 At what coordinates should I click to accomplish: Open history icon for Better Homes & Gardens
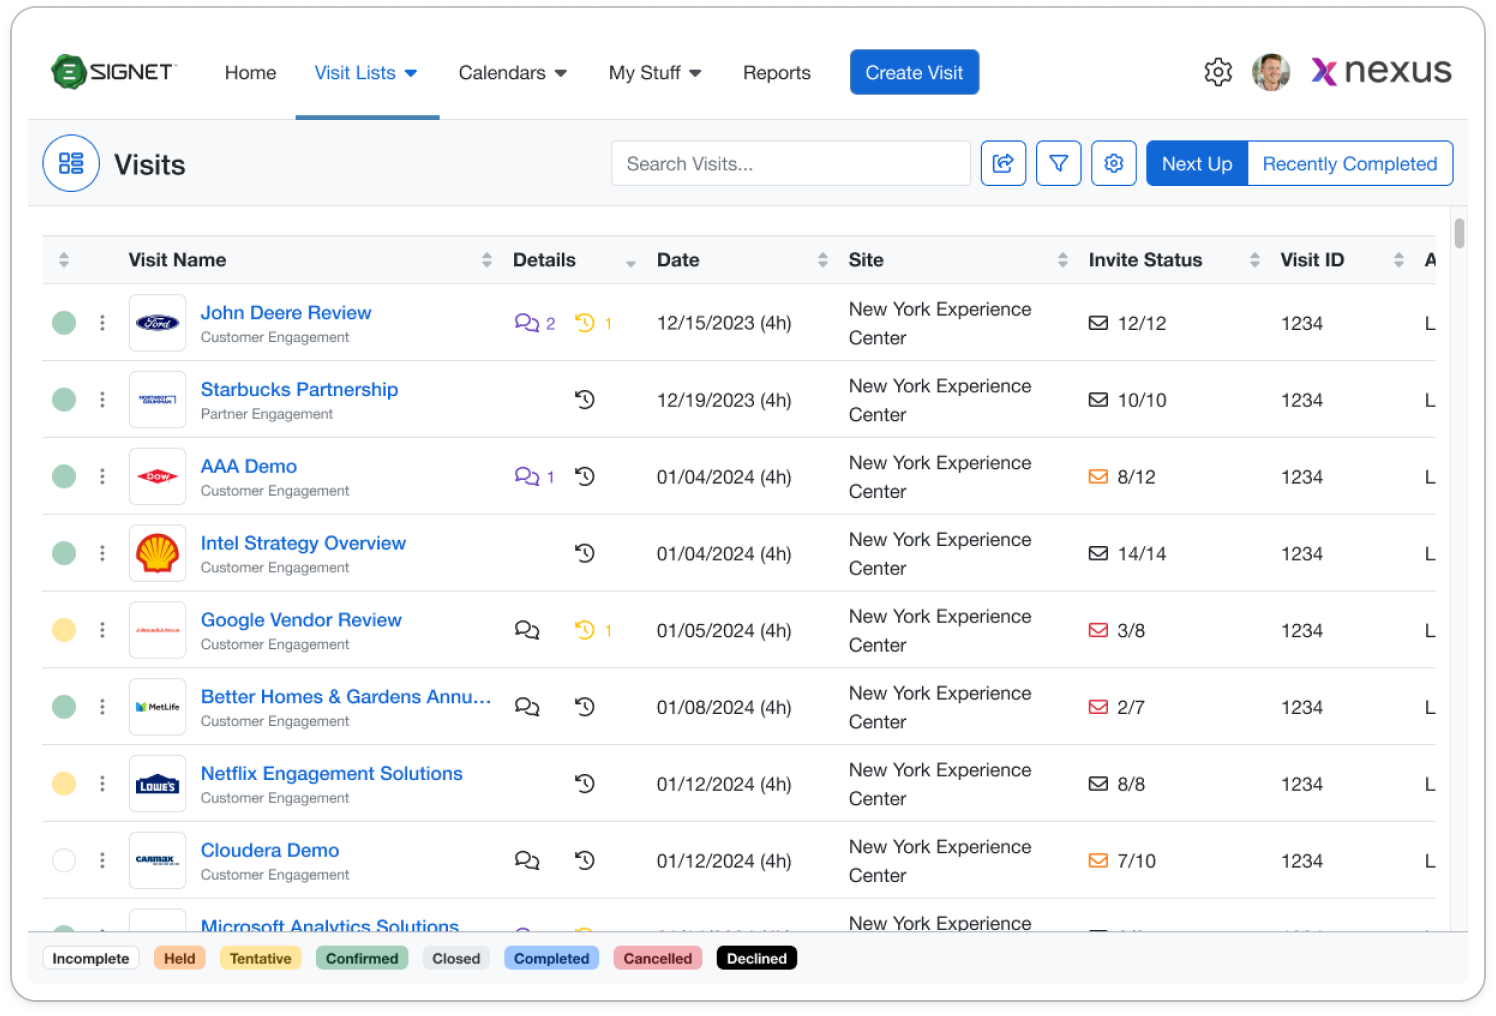pyautogui.click(x=585, y=707)
